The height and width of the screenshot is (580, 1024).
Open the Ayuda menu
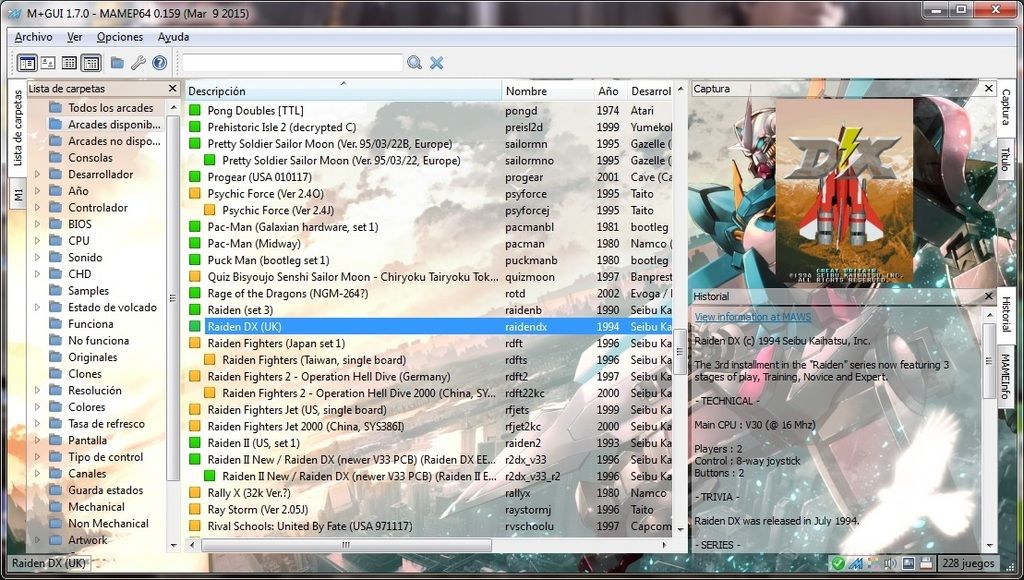(173, 37)
